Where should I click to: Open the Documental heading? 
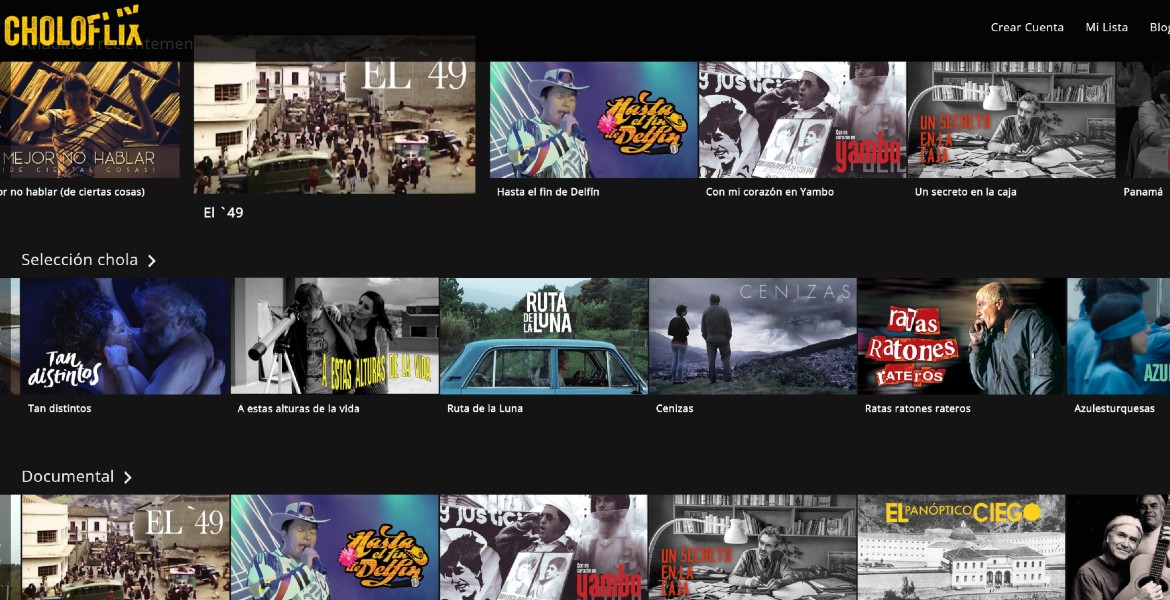tap(67, 476)
